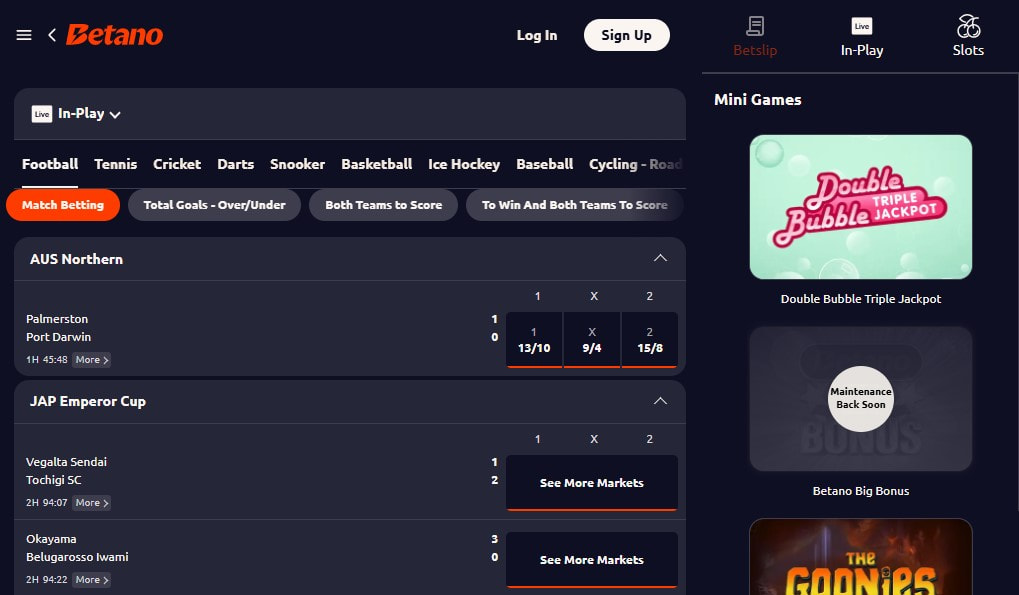Click the 2H 94:22 match time
Screen dimensions: 1019x595
[x=47, y=579]
